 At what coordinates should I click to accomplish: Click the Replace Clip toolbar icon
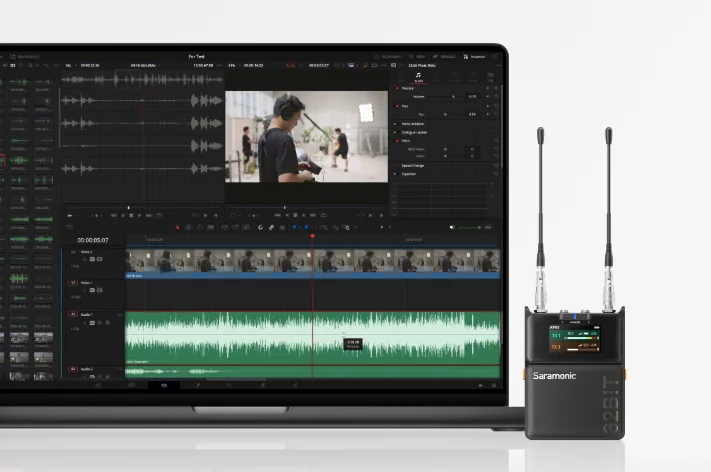pyautogui.click(x=246, y=227)
